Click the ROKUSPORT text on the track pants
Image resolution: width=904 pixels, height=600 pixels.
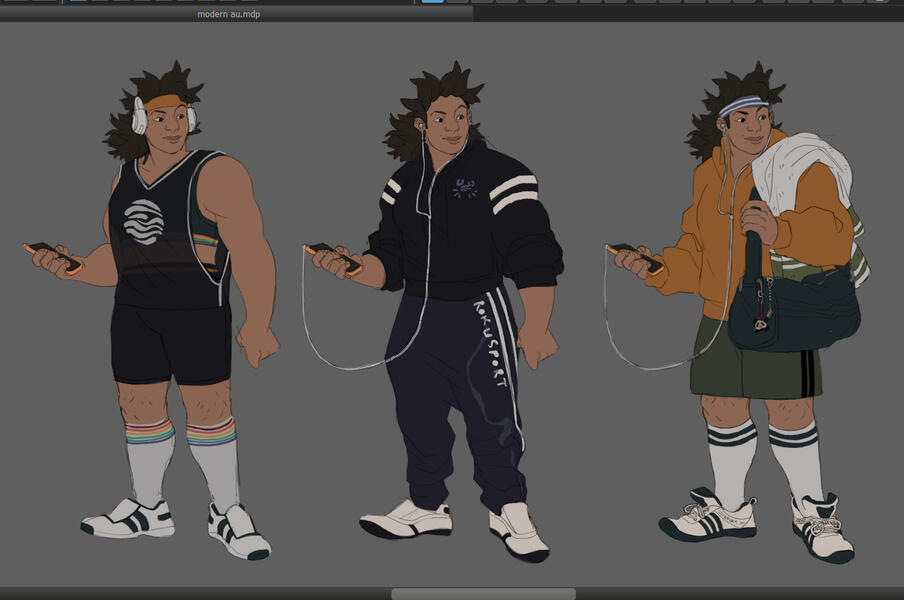click(x=491, y=342)
